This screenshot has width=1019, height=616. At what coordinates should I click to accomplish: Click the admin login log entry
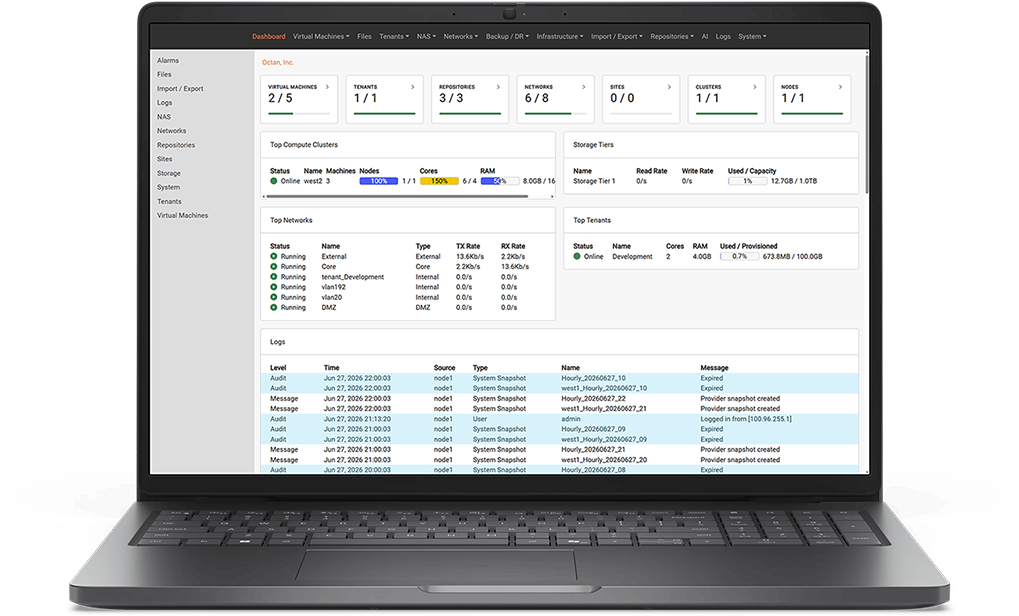click(x=560, y=419)
